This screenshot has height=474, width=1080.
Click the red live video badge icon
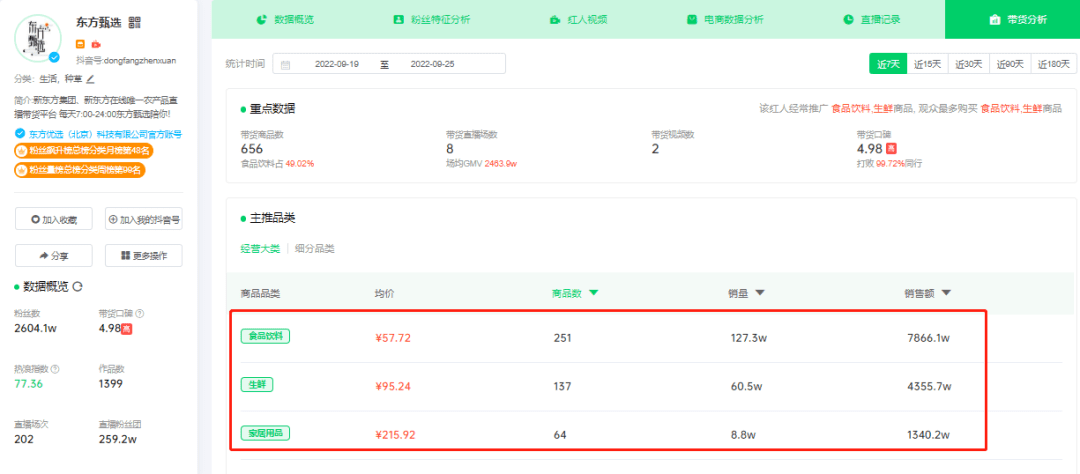point(95,43)
